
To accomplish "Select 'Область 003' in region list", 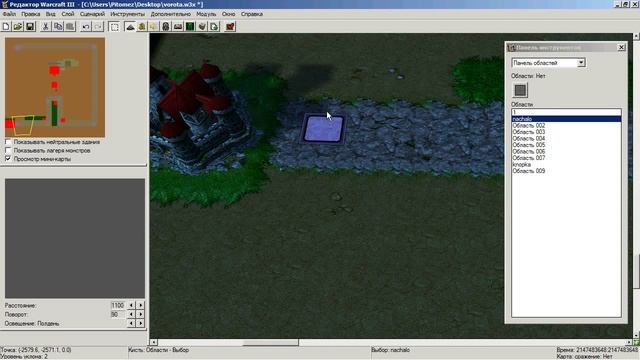I will pos(567,132).
